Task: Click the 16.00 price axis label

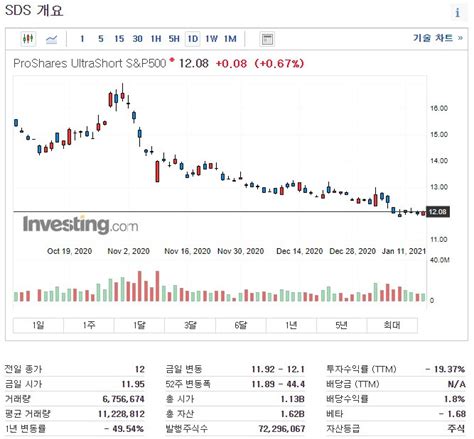Action: click(x=439, y=108)
